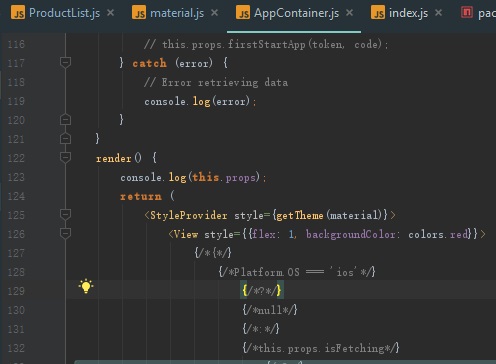Click the npm icon on the partially visible tab
The width and height of the screenshot is (496, 364).
467,13
